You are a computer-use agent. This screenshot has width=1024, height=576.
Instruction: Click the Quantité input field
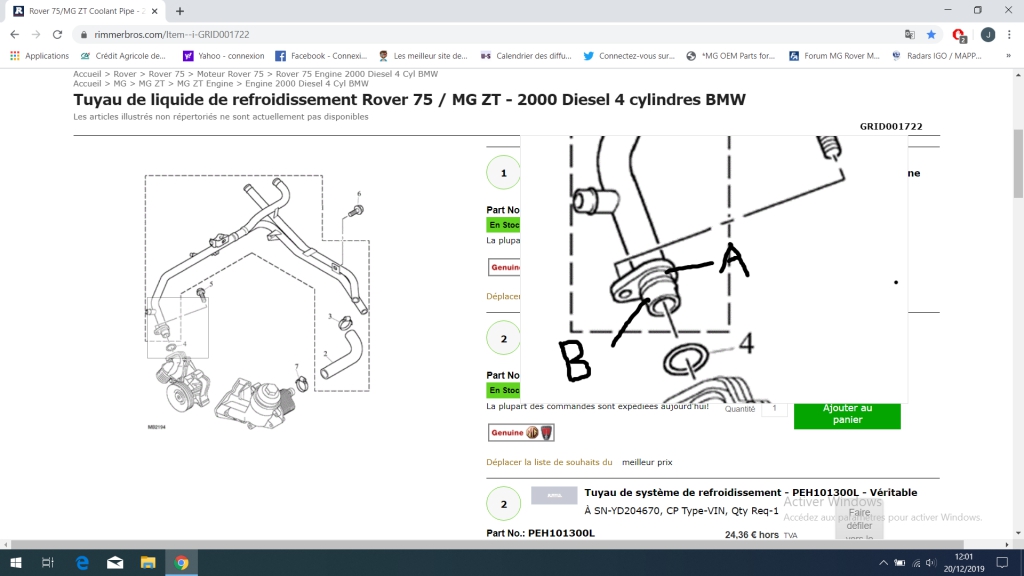(x=775, y=409)
